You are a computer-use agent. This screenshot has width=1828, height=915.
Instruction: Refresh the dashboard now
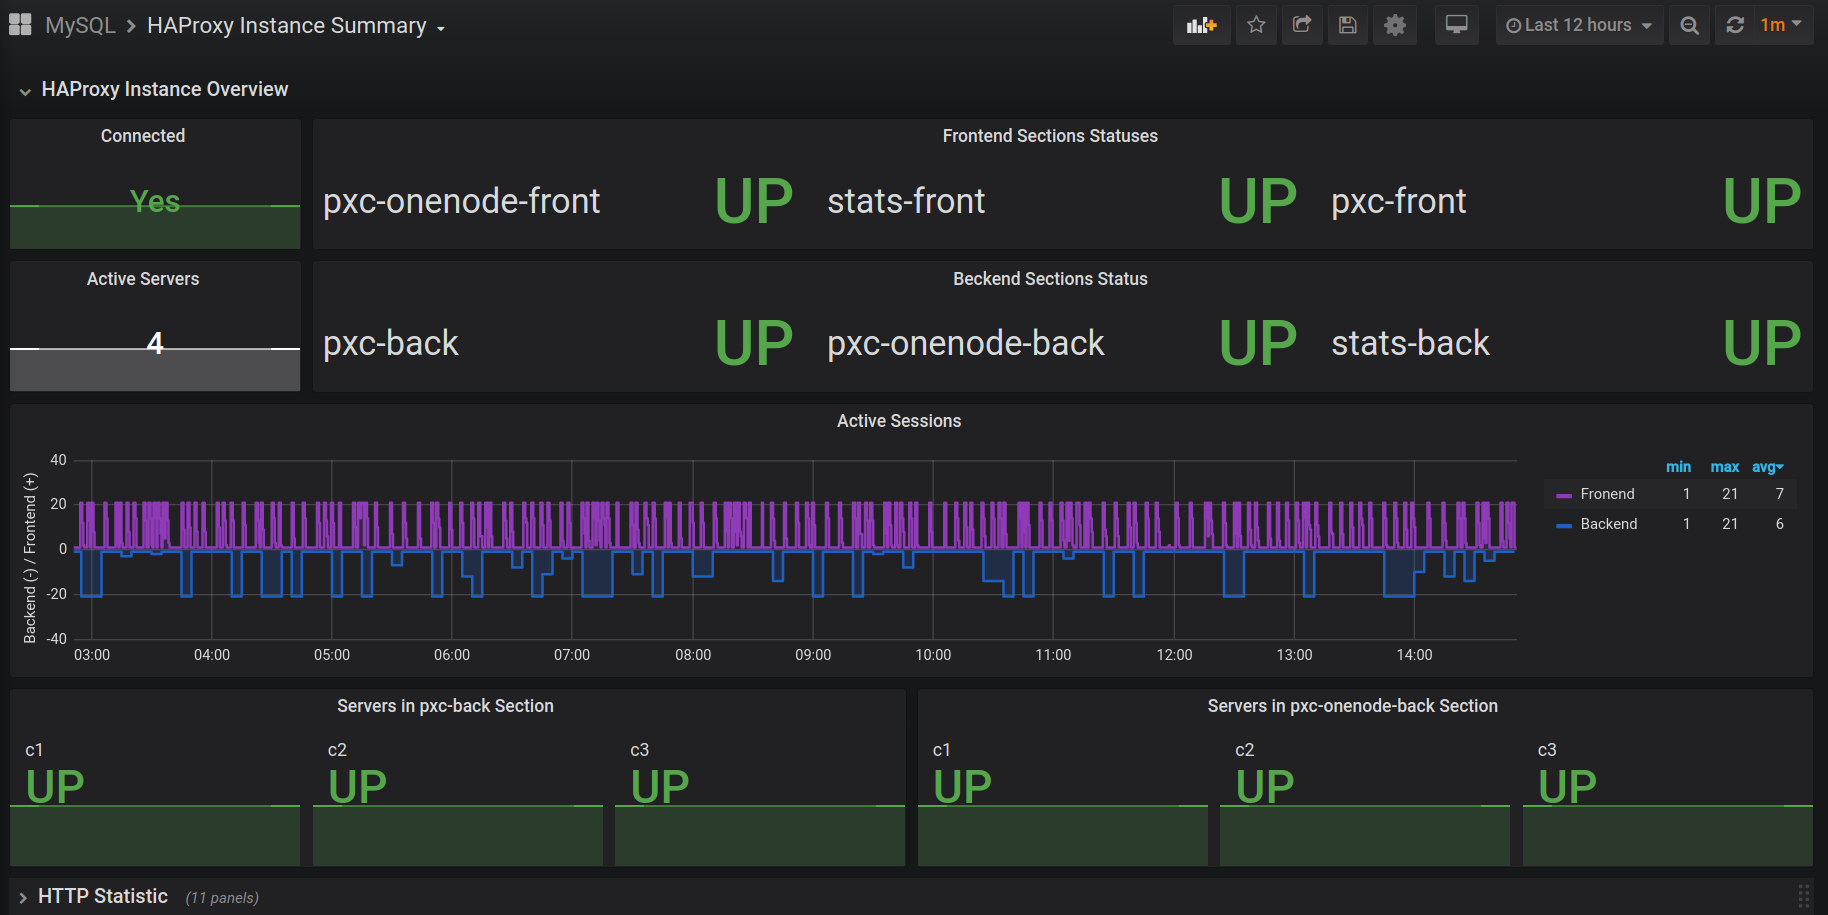click(x=1735, y=25)
